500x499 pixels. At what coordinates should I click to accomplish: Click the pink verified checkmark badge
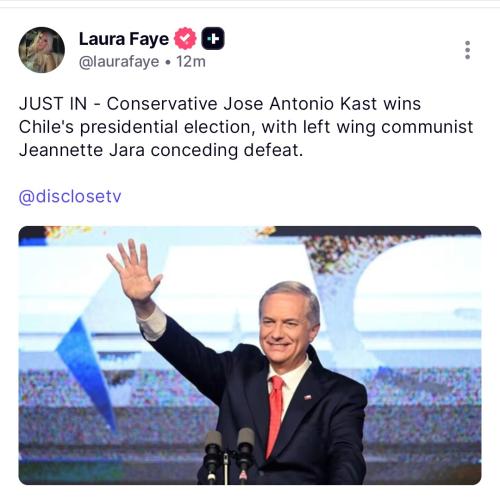[185, 39]
